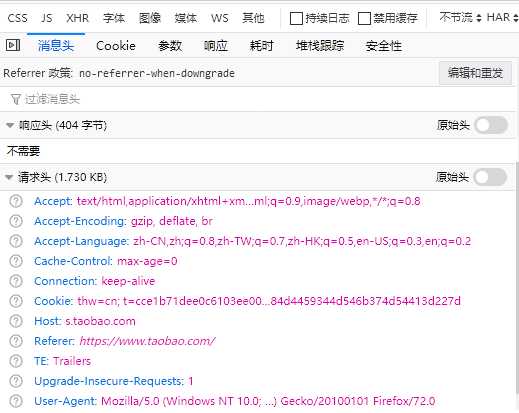Click the help icon beside User-Agent
519x413 pixels.
click(16, 401)
